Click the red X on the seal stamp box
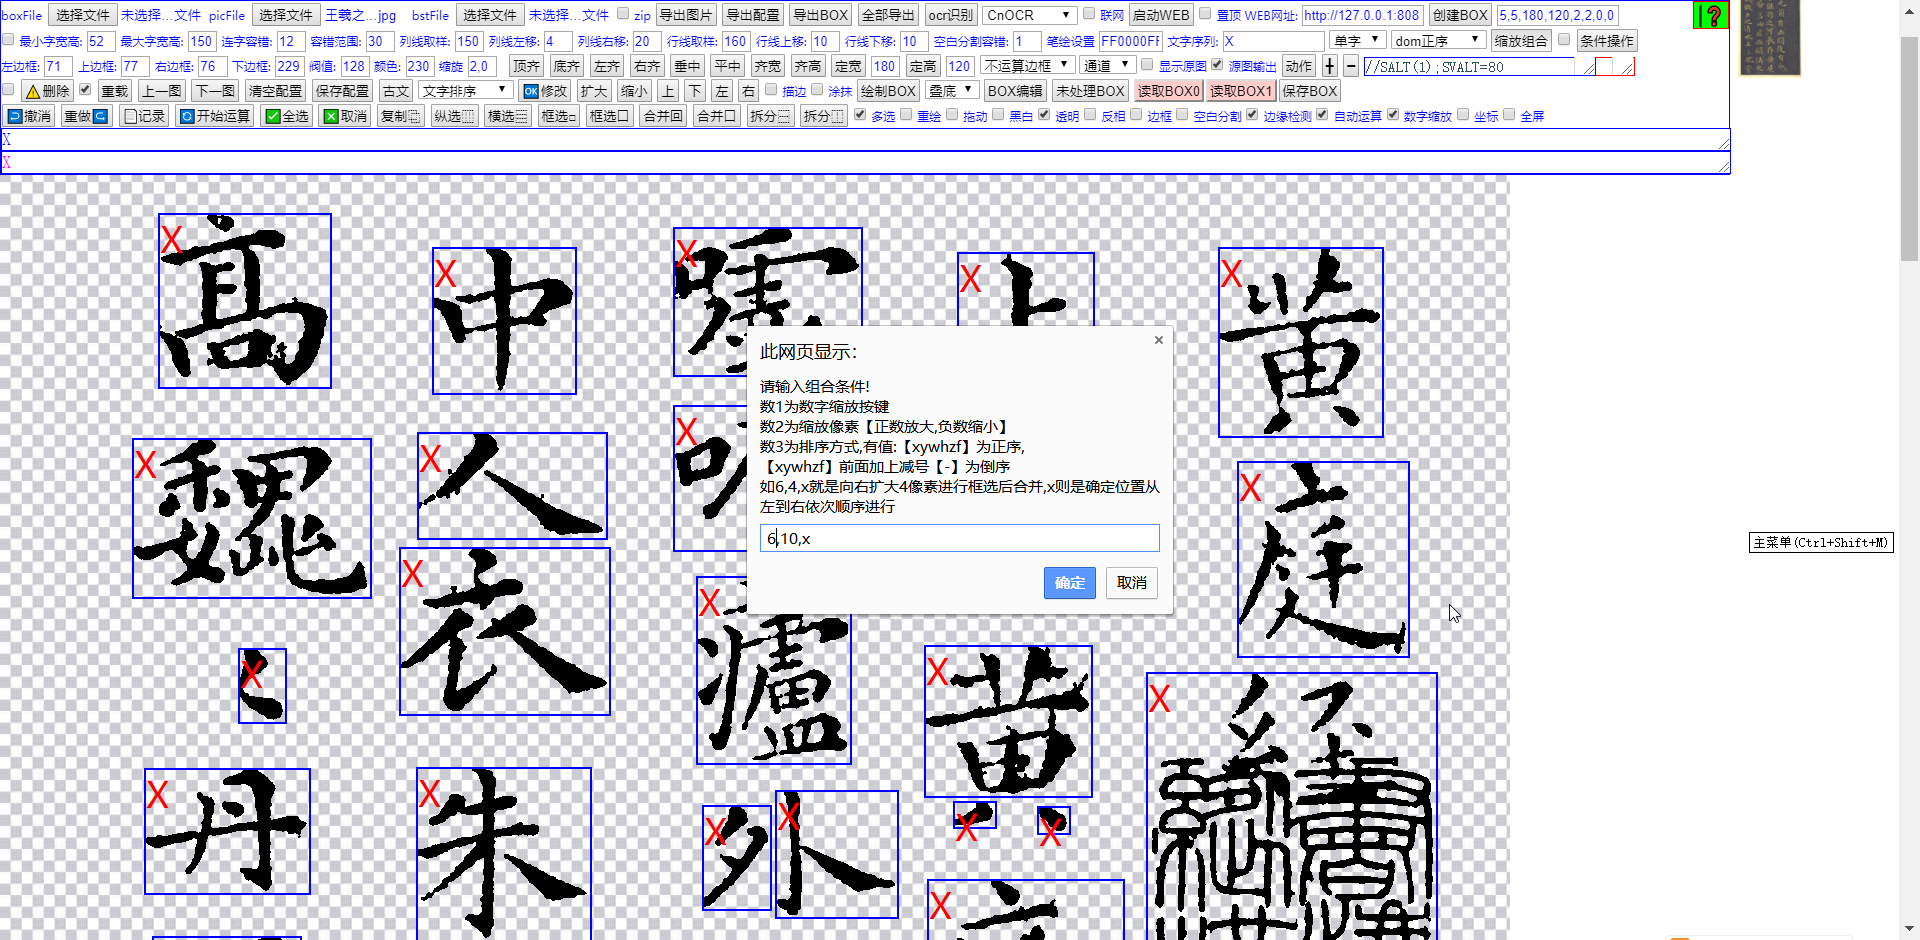The image size is (1920, 940). click(x=1159, y=698)
